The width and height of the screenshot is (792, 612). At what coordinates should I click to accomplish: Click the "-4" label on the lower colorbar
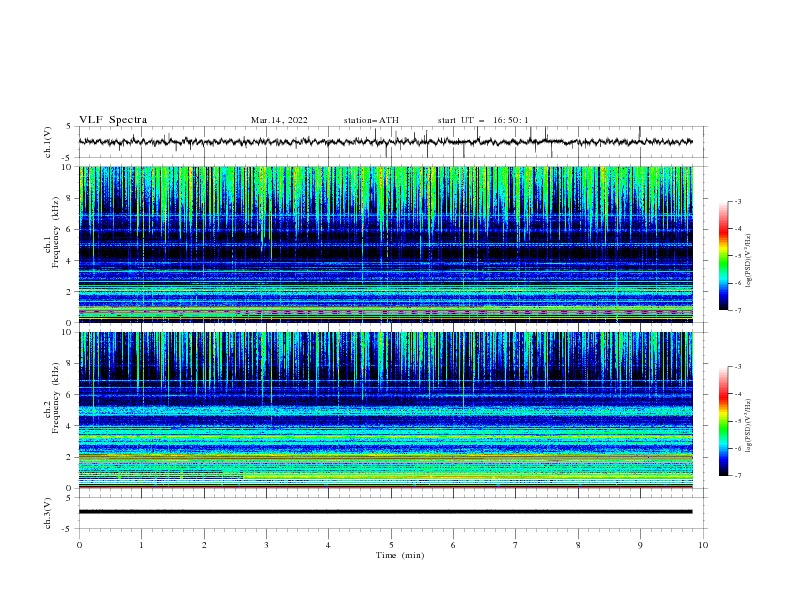coord(737,394)
